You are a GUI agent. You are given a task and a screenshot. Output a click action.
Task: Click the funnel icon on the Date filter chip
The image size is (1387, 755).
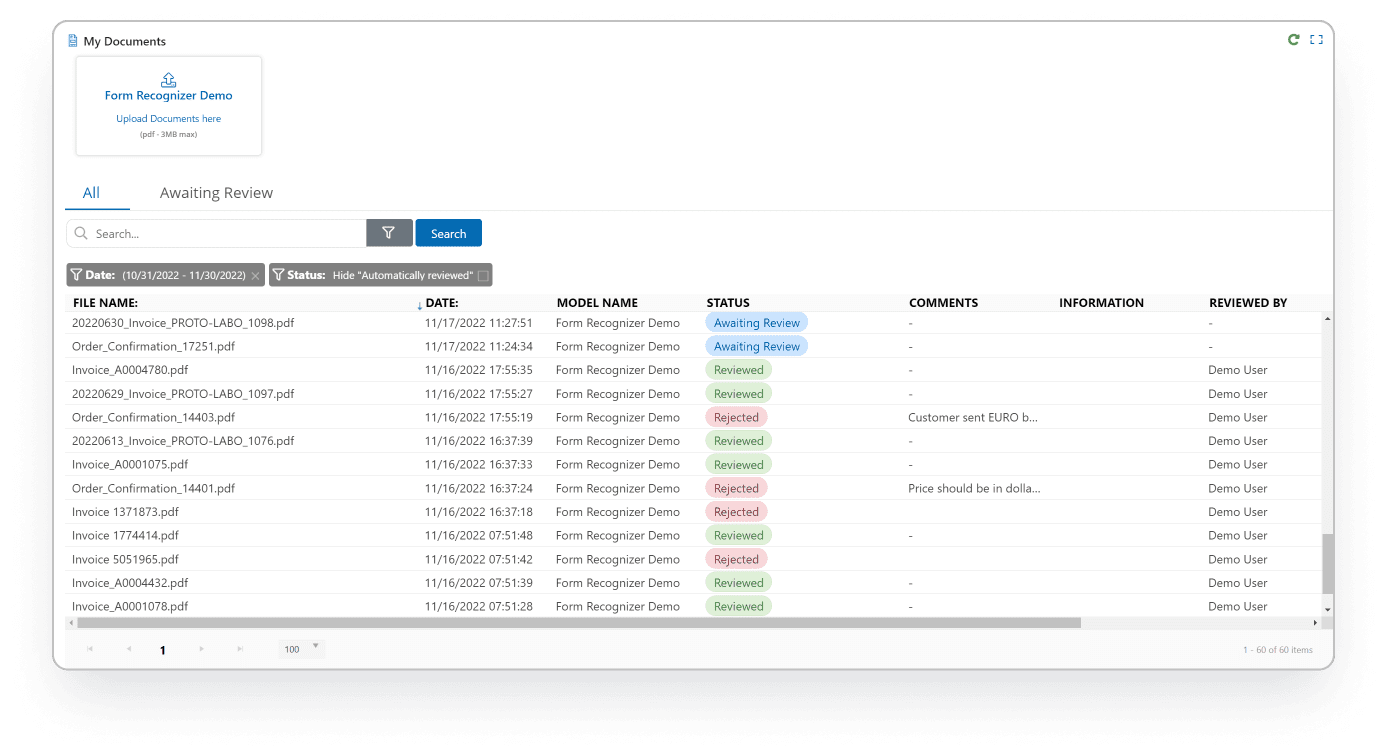76,274
